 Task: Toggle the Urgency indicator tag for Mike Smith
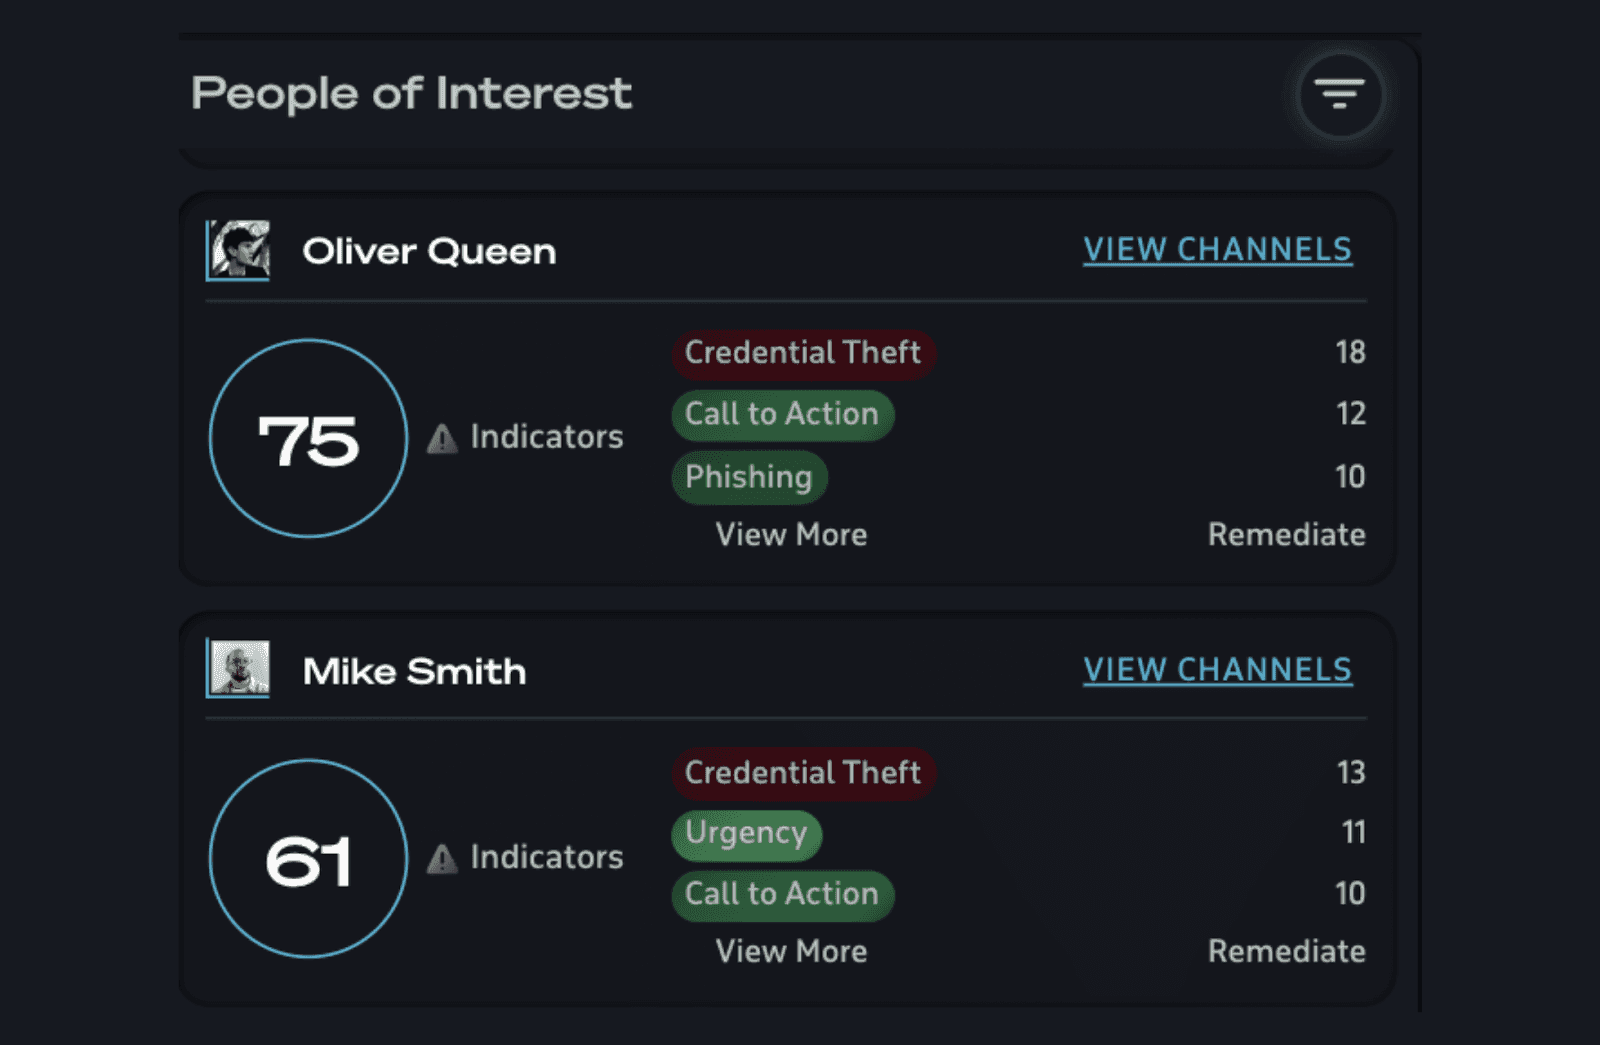(746, 833)
